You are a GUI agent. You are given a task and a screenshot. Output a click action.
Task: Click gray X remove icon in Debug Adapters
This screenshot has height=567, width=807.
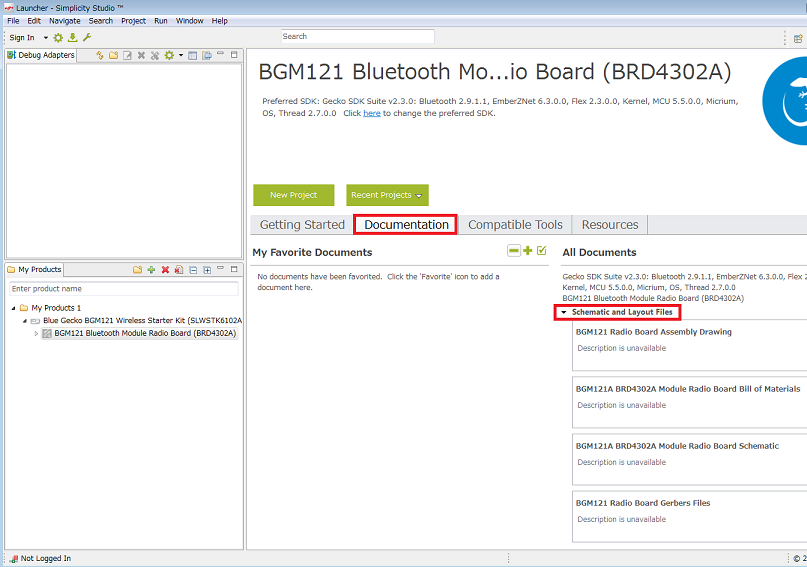click(141, 55)
